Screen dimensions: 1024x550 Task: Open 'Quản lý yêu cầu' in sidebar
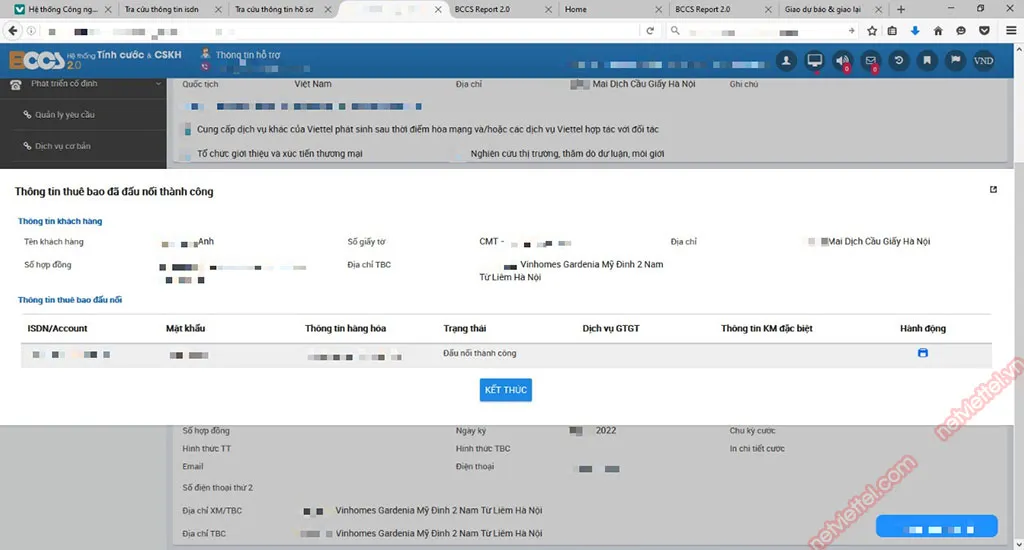click(x=64, y=115)
